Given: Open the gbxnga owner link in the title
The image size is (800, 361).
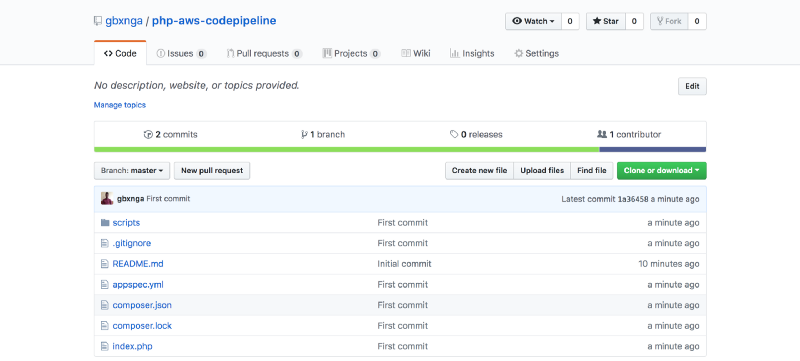Looking at the screenshot, I should (124, 21).
